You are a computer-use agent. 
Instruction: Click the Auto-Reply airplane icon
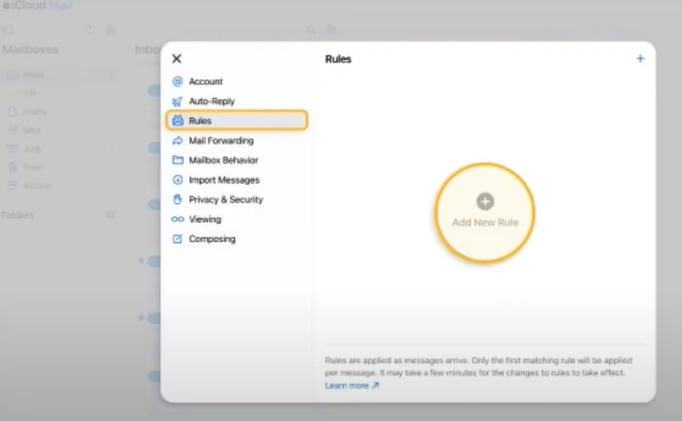point(178,101)
